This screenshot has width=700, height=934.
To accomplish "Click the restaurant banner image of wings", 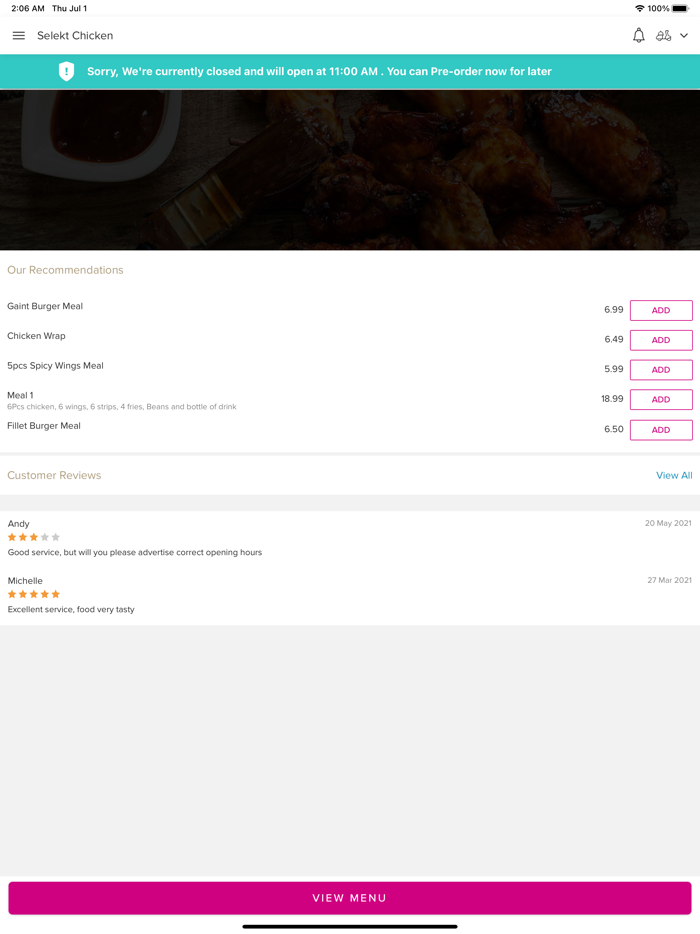I will tap(350, 170).
